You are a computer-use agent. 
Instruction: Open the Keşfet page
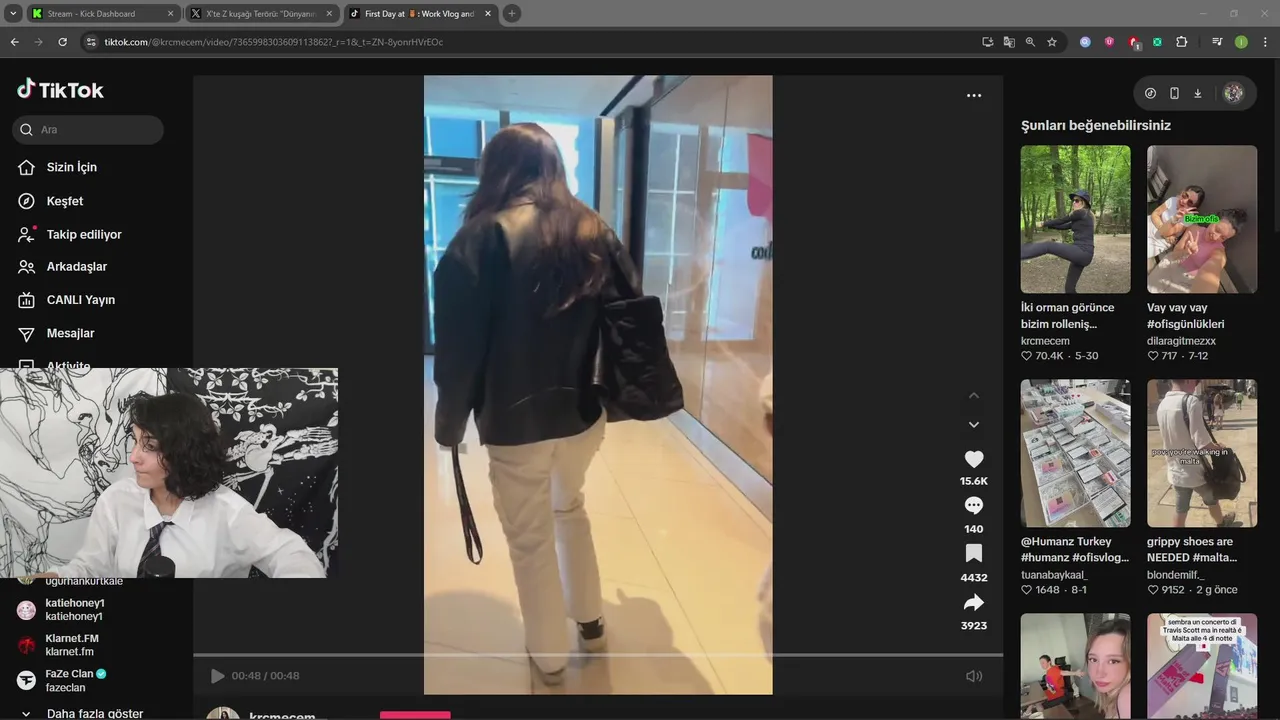point(65,201)
